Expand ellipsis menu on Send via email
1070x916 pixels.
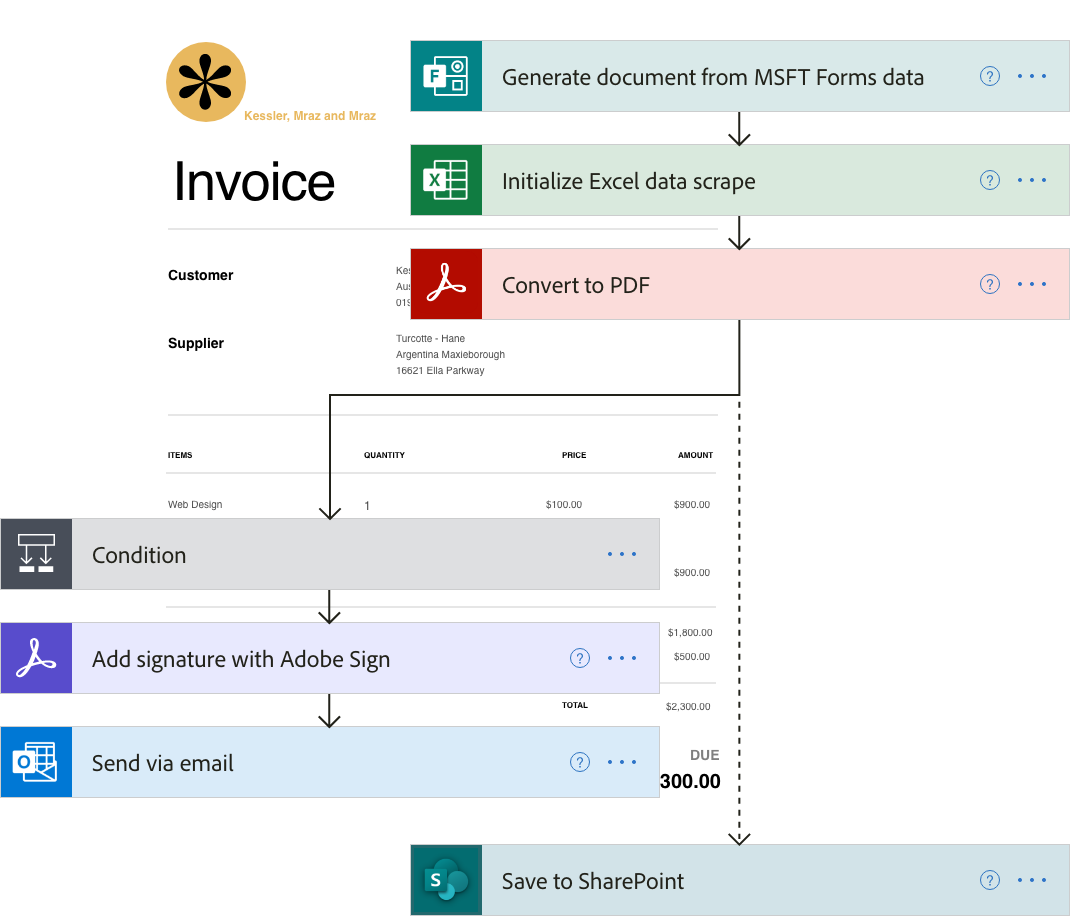pos(622,762)
